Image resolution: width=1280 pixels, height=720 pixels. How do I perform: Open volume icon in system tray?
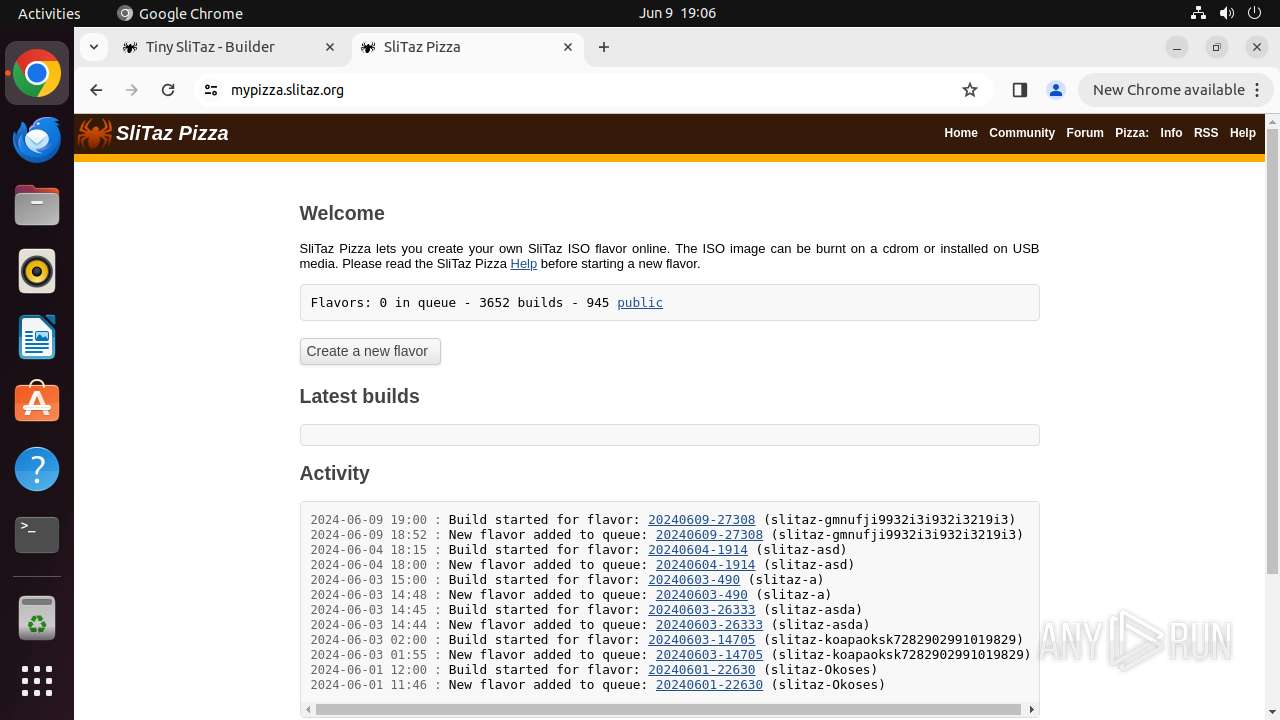coord(1227,13)
